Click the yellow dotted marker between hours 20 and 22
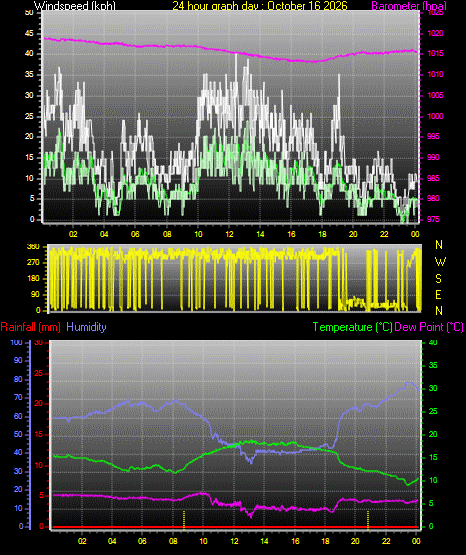 [x=368, y=520]
